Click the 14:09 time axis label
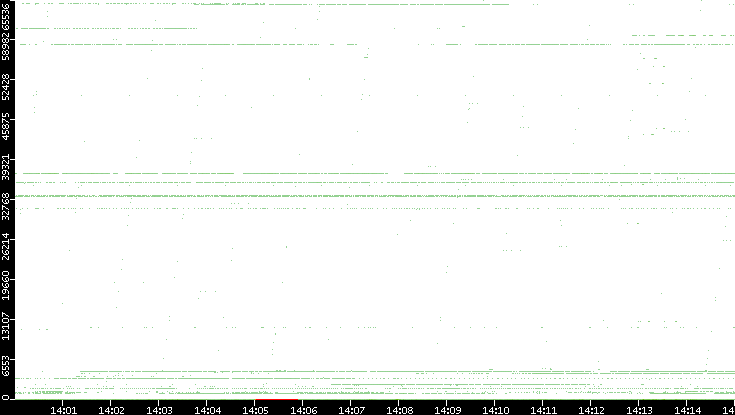735x415 pixels. [x=447, y=410]
